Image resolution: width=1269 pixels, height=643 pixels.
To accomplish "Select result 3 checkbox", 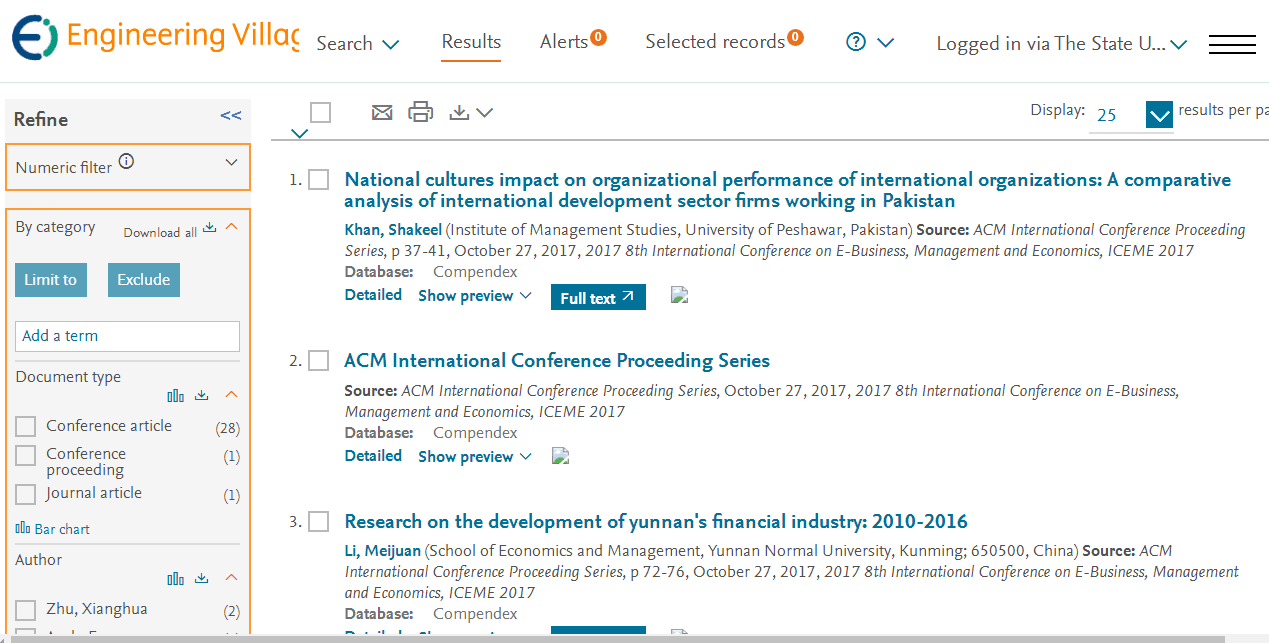I will (x=319, y=522).
